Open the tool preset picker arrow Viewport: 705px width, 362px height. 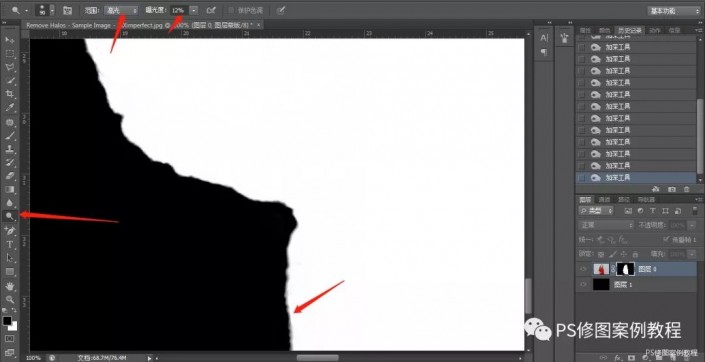[27, 10]
